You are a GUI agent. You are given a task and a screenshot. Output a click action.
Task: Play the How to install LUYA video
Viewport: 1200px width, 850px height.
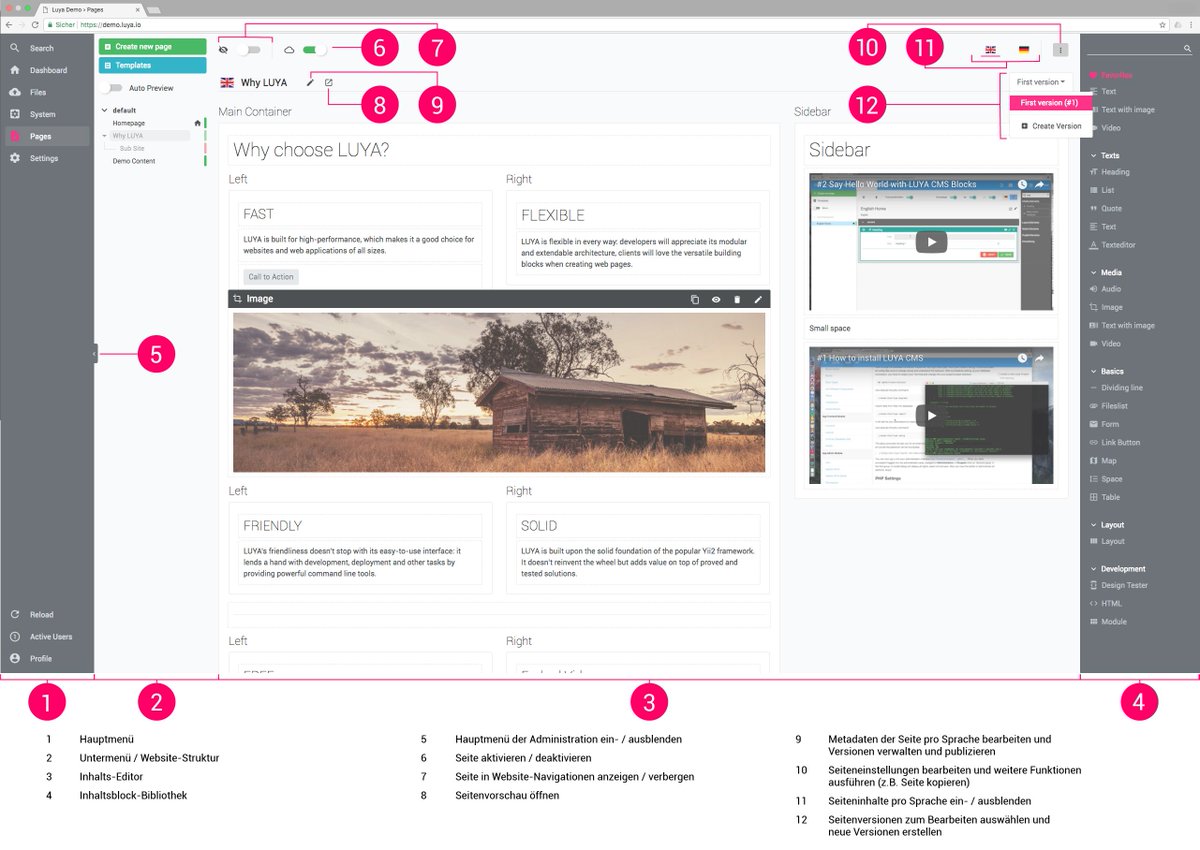(931, 415)
